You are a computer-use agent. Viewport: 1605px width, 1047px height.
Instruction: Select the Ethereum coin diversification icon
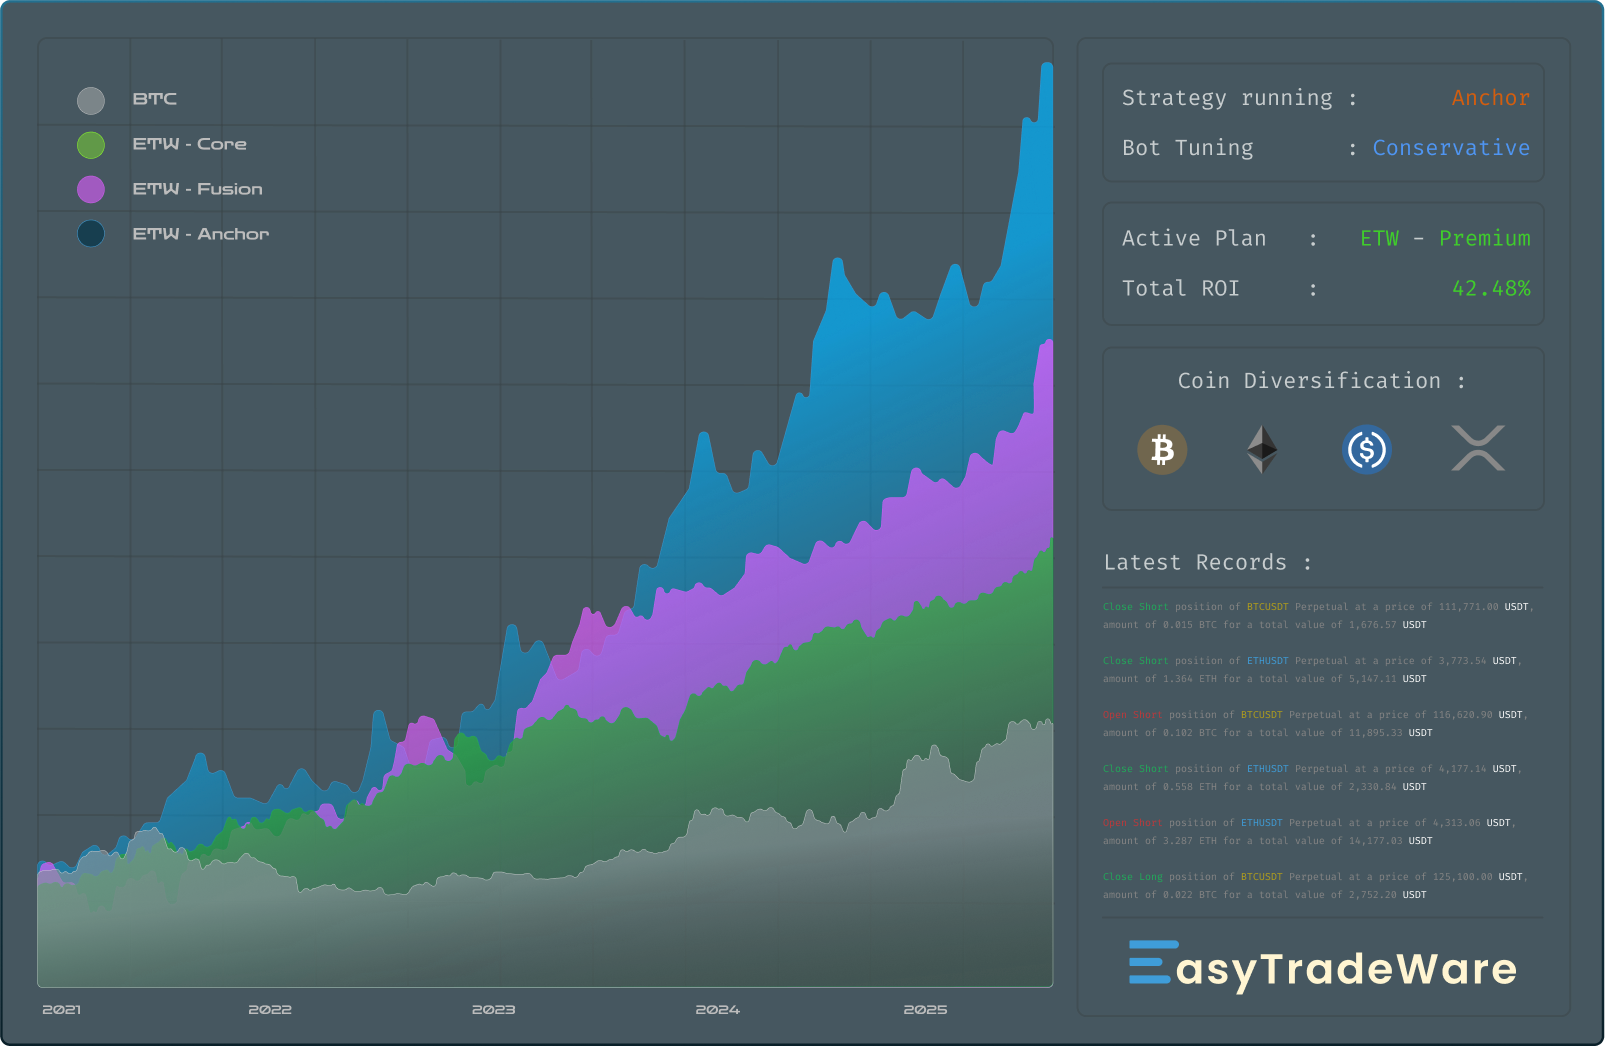(1263, 450)
